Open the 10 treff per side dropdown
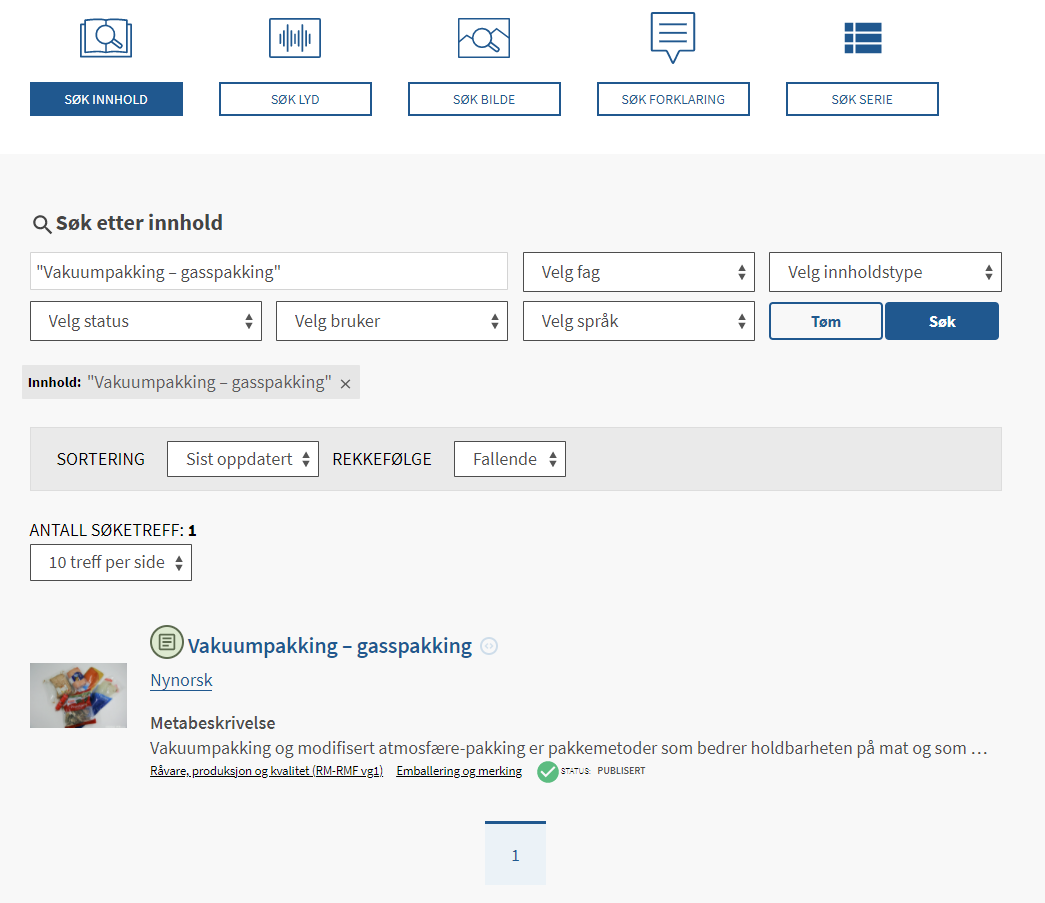The width and height of the screenshot is (1045, 903). tap(111, 562)
